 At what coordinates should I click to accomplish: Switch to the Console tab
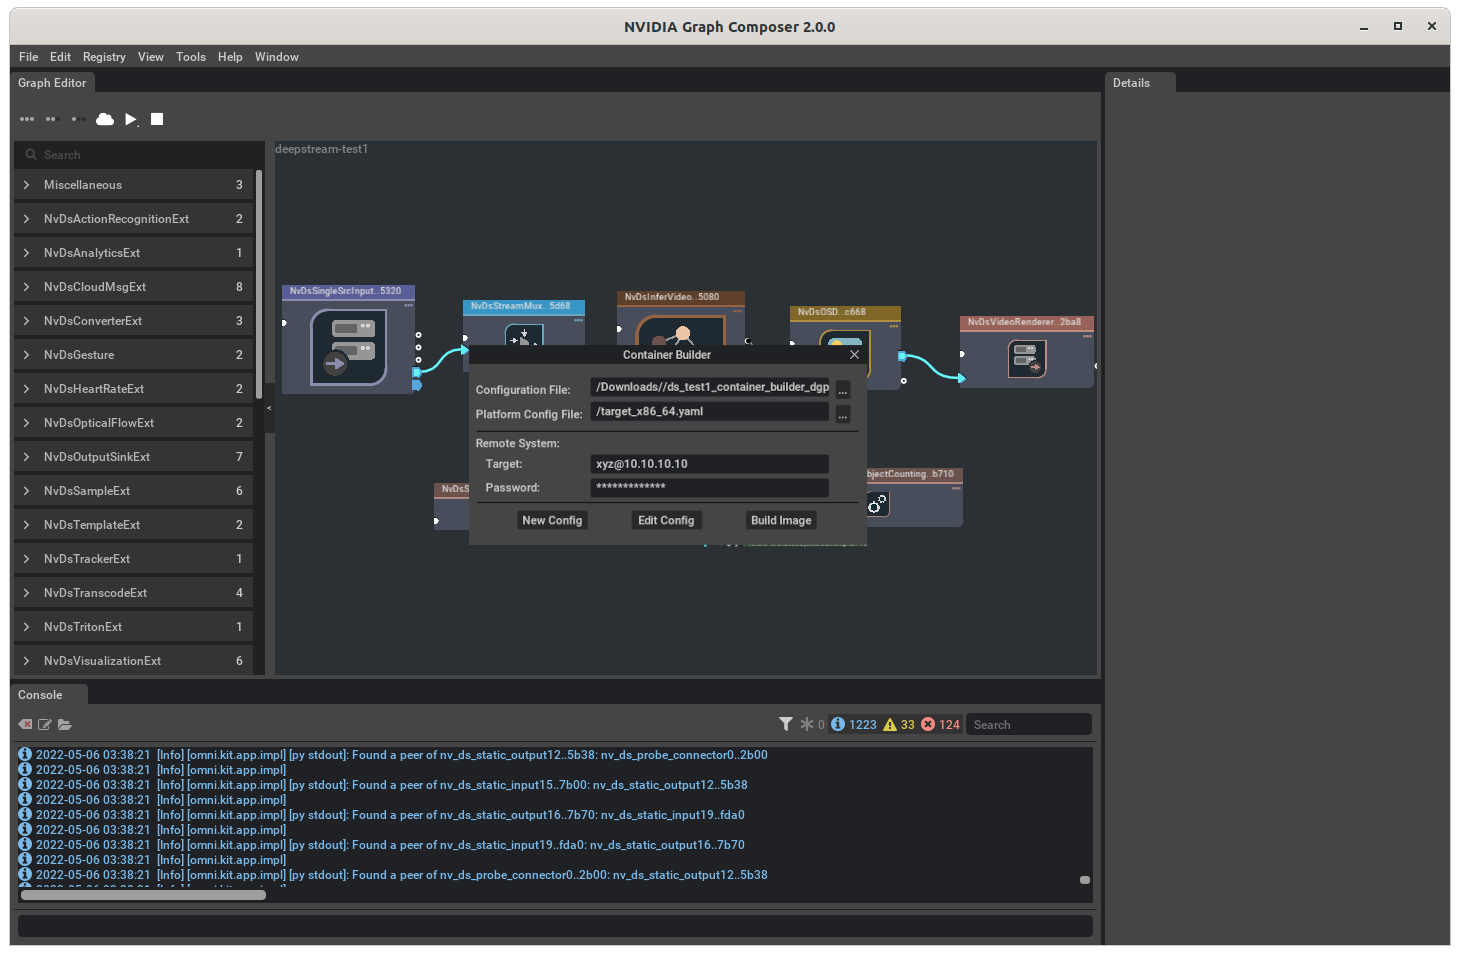[38, 694]
